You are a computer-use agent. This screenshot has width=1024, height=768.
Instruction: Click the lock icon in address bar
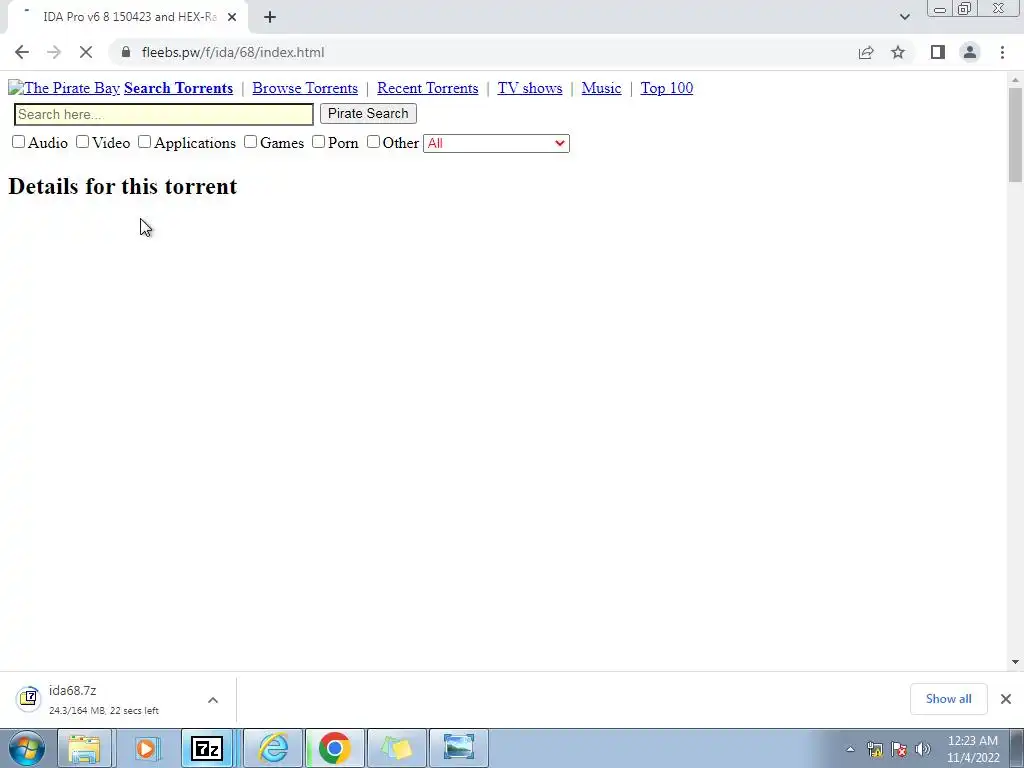126,52
